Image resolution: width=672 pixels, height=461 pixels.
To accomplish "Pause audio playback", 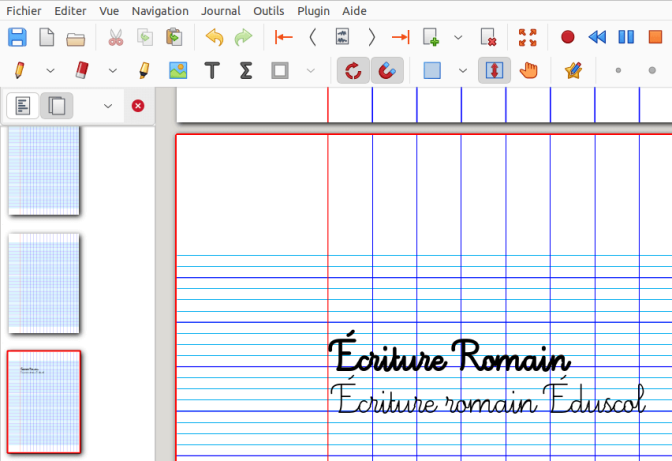I will [626, 37].
